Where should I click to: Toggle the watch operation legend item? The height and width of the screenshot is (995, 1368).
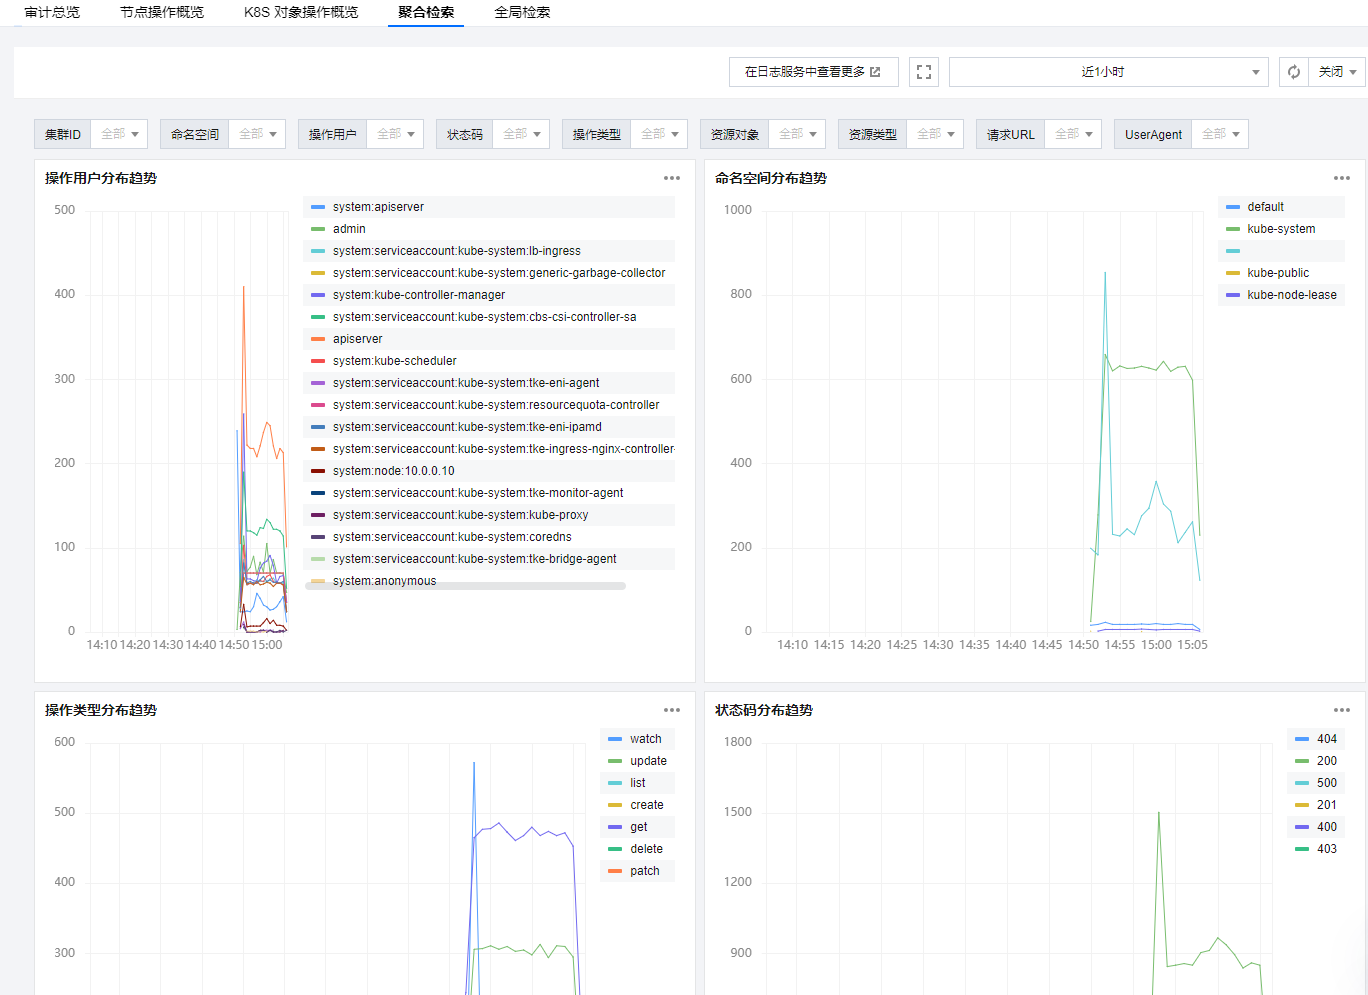point(645,739)
